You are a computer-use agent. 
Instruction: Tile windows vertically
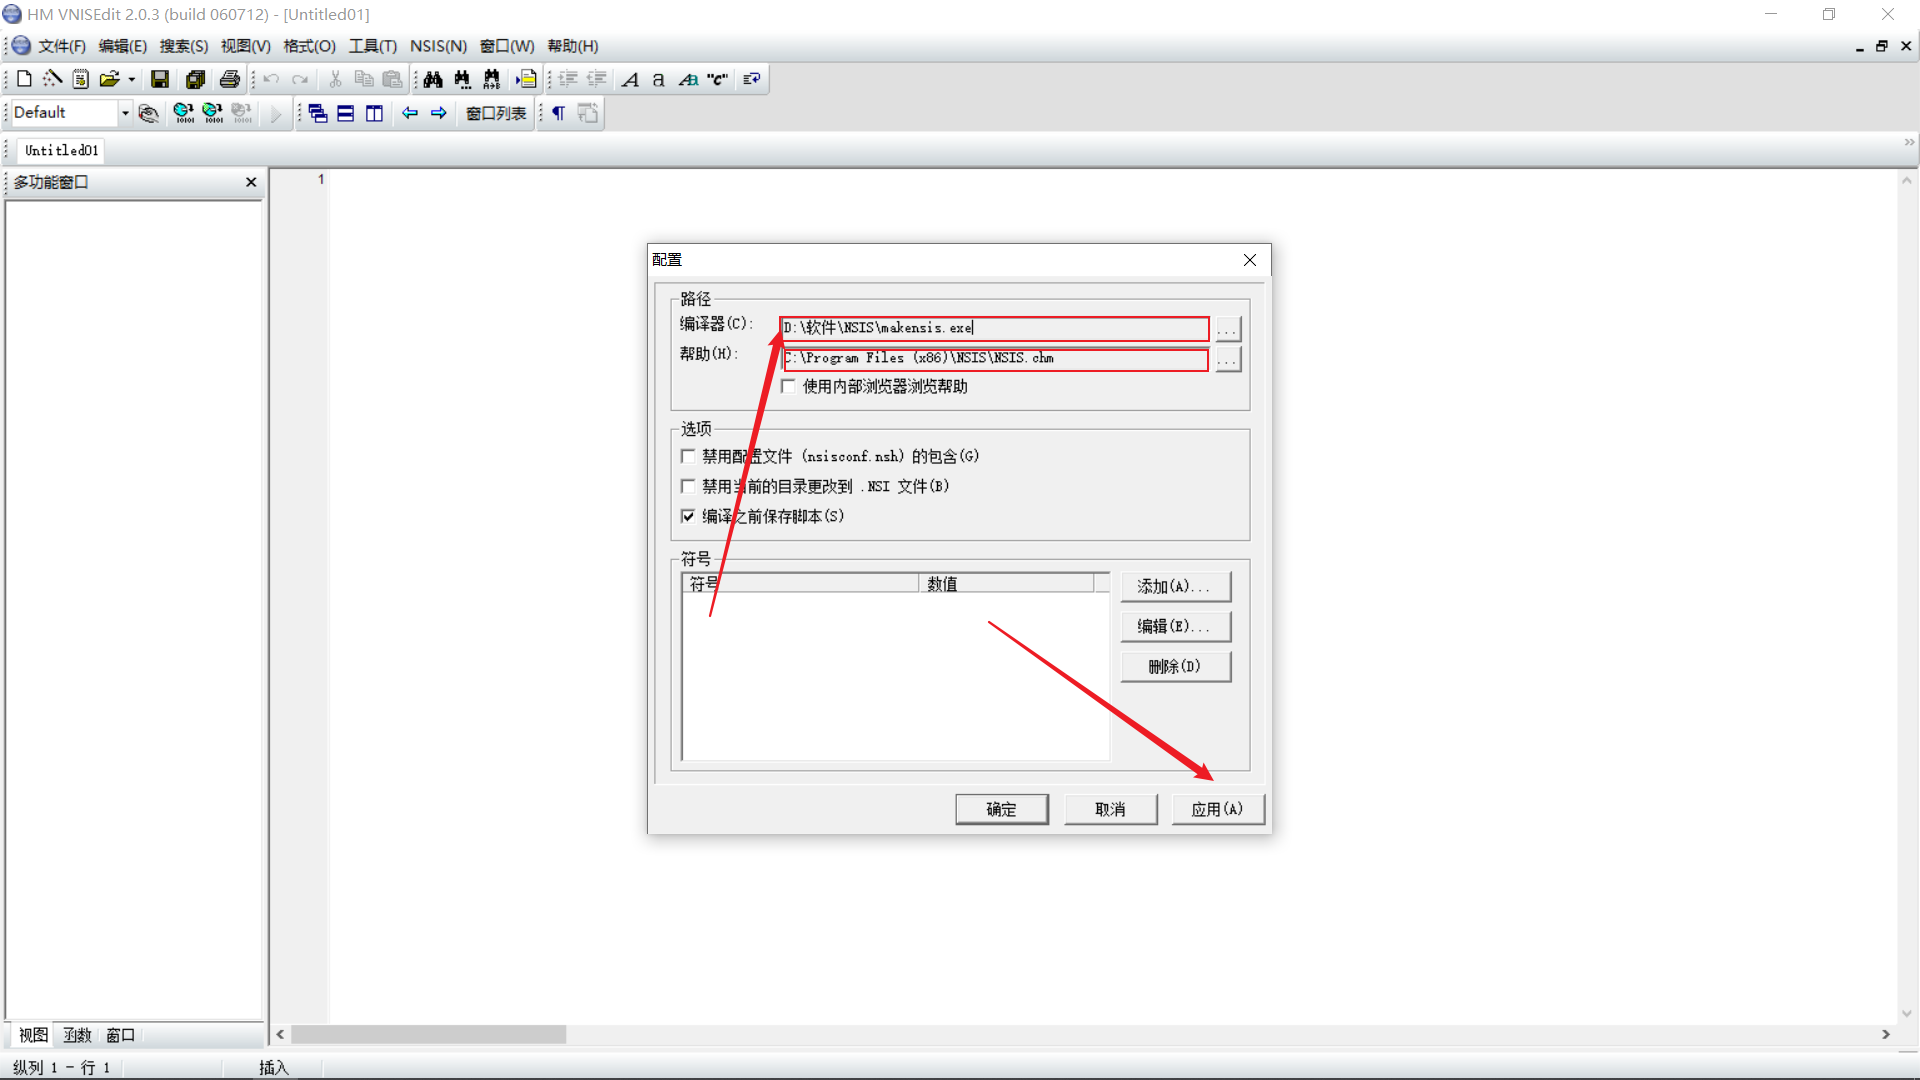pyautogui.click(x=375, y=113)
